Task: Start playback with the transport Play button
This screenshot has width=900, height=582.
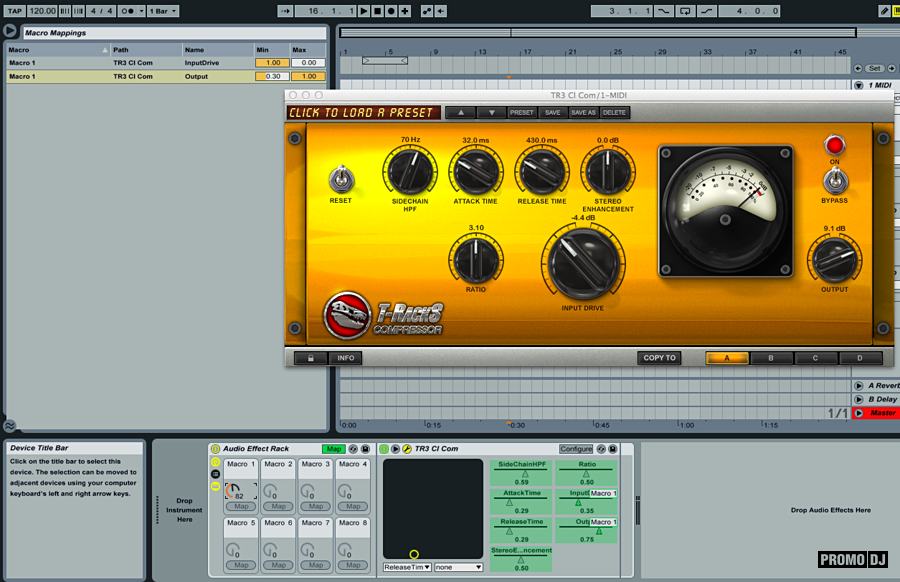Action: 363,11
